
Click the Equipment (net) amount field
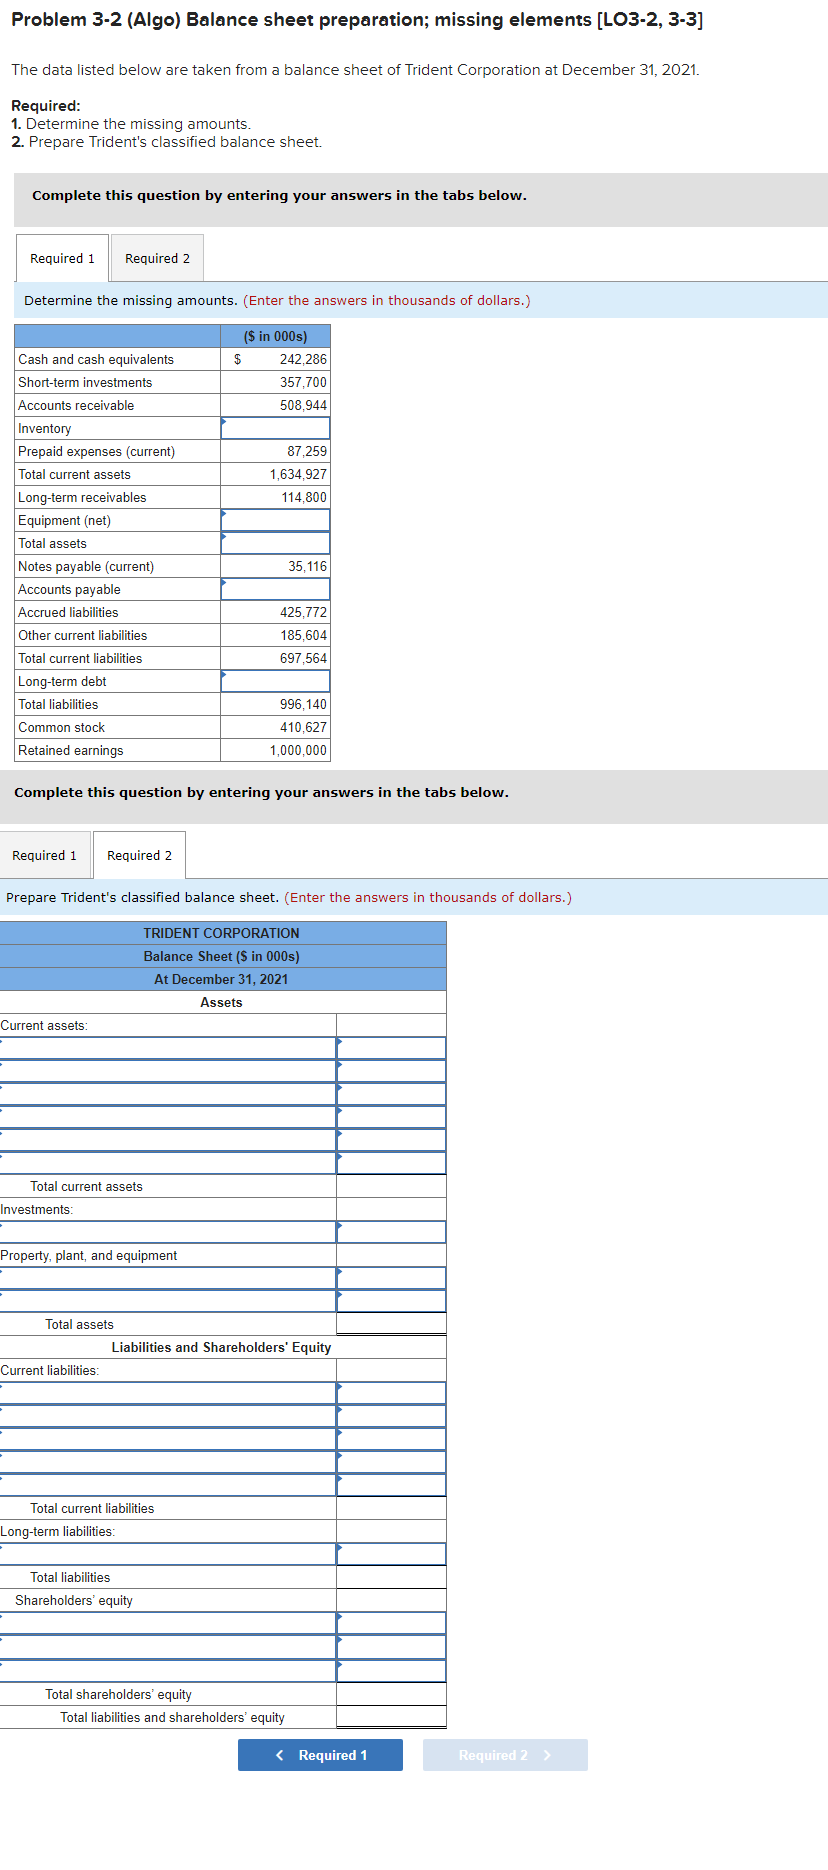pyautogui.click(x=275, y=520)
